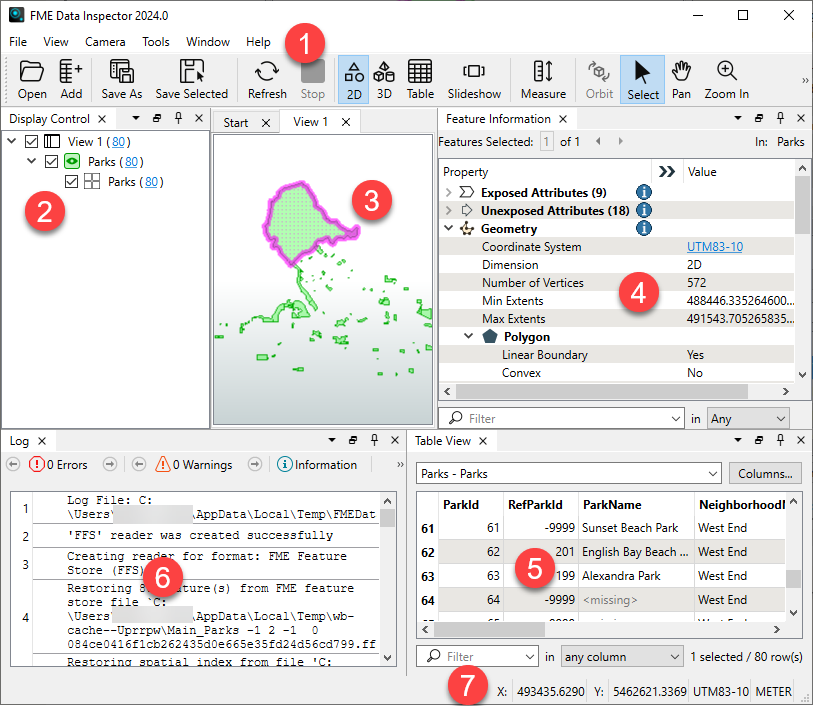The width and height of the screenshot is (813, 706).
Task: Open the File menu
Action: point(18,41)
